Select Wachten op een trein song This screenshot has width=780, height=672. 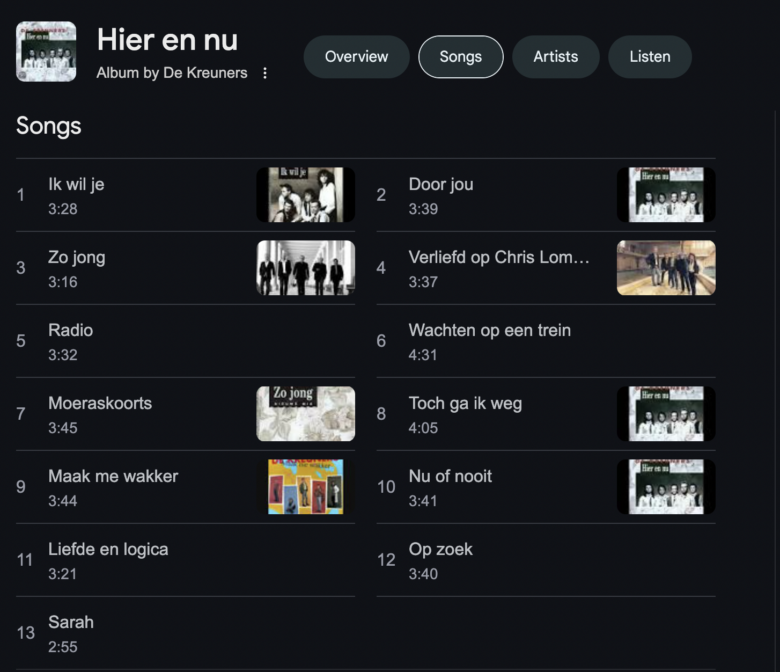[489, 331]
